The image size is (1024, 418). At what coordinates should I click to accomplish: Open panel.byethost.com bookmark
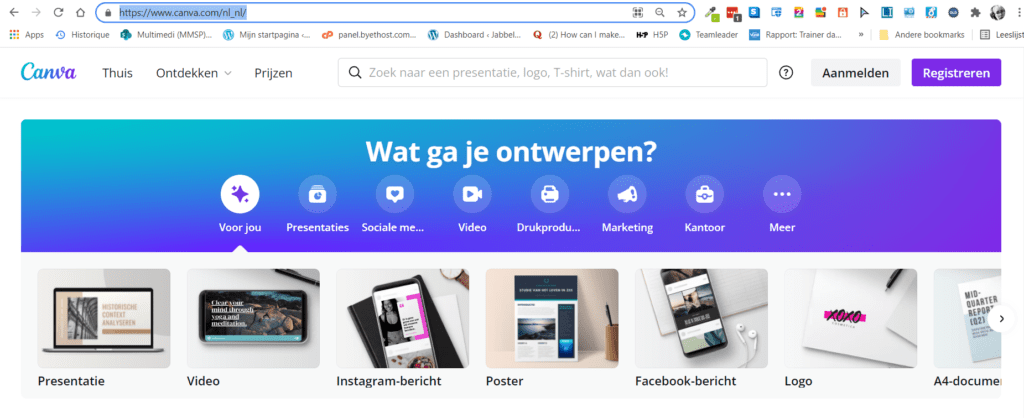pyautogui.click(x=369, y=35)
